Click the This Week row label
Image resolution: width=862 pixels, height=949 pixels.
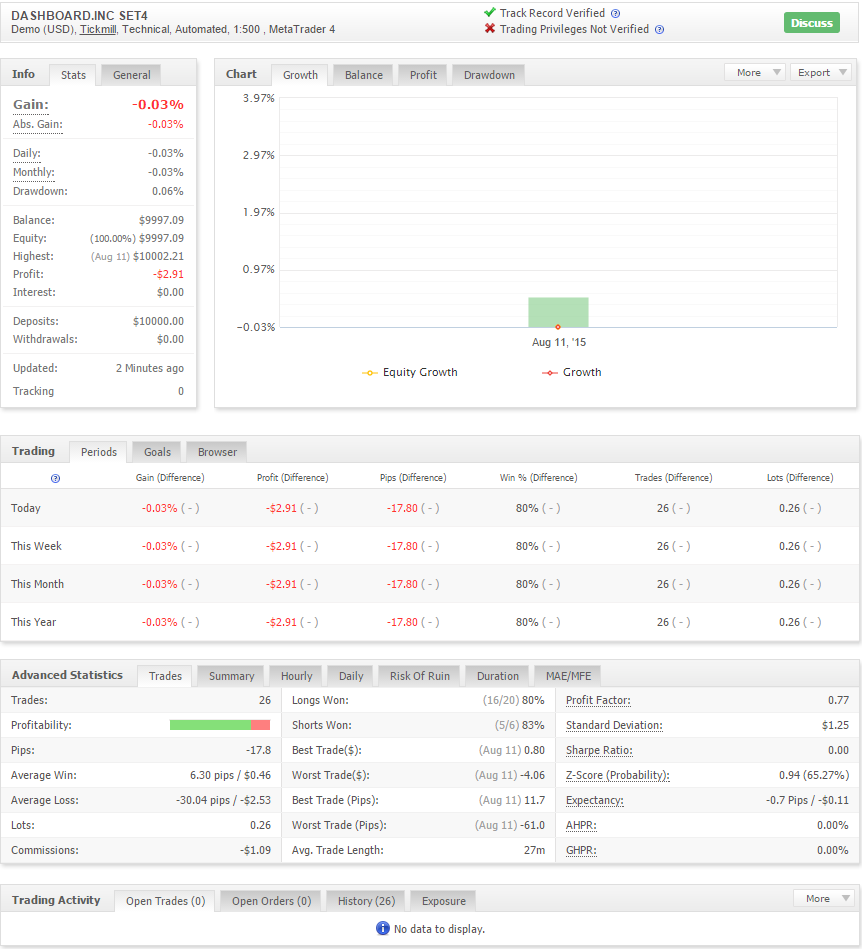pos(36,546)
